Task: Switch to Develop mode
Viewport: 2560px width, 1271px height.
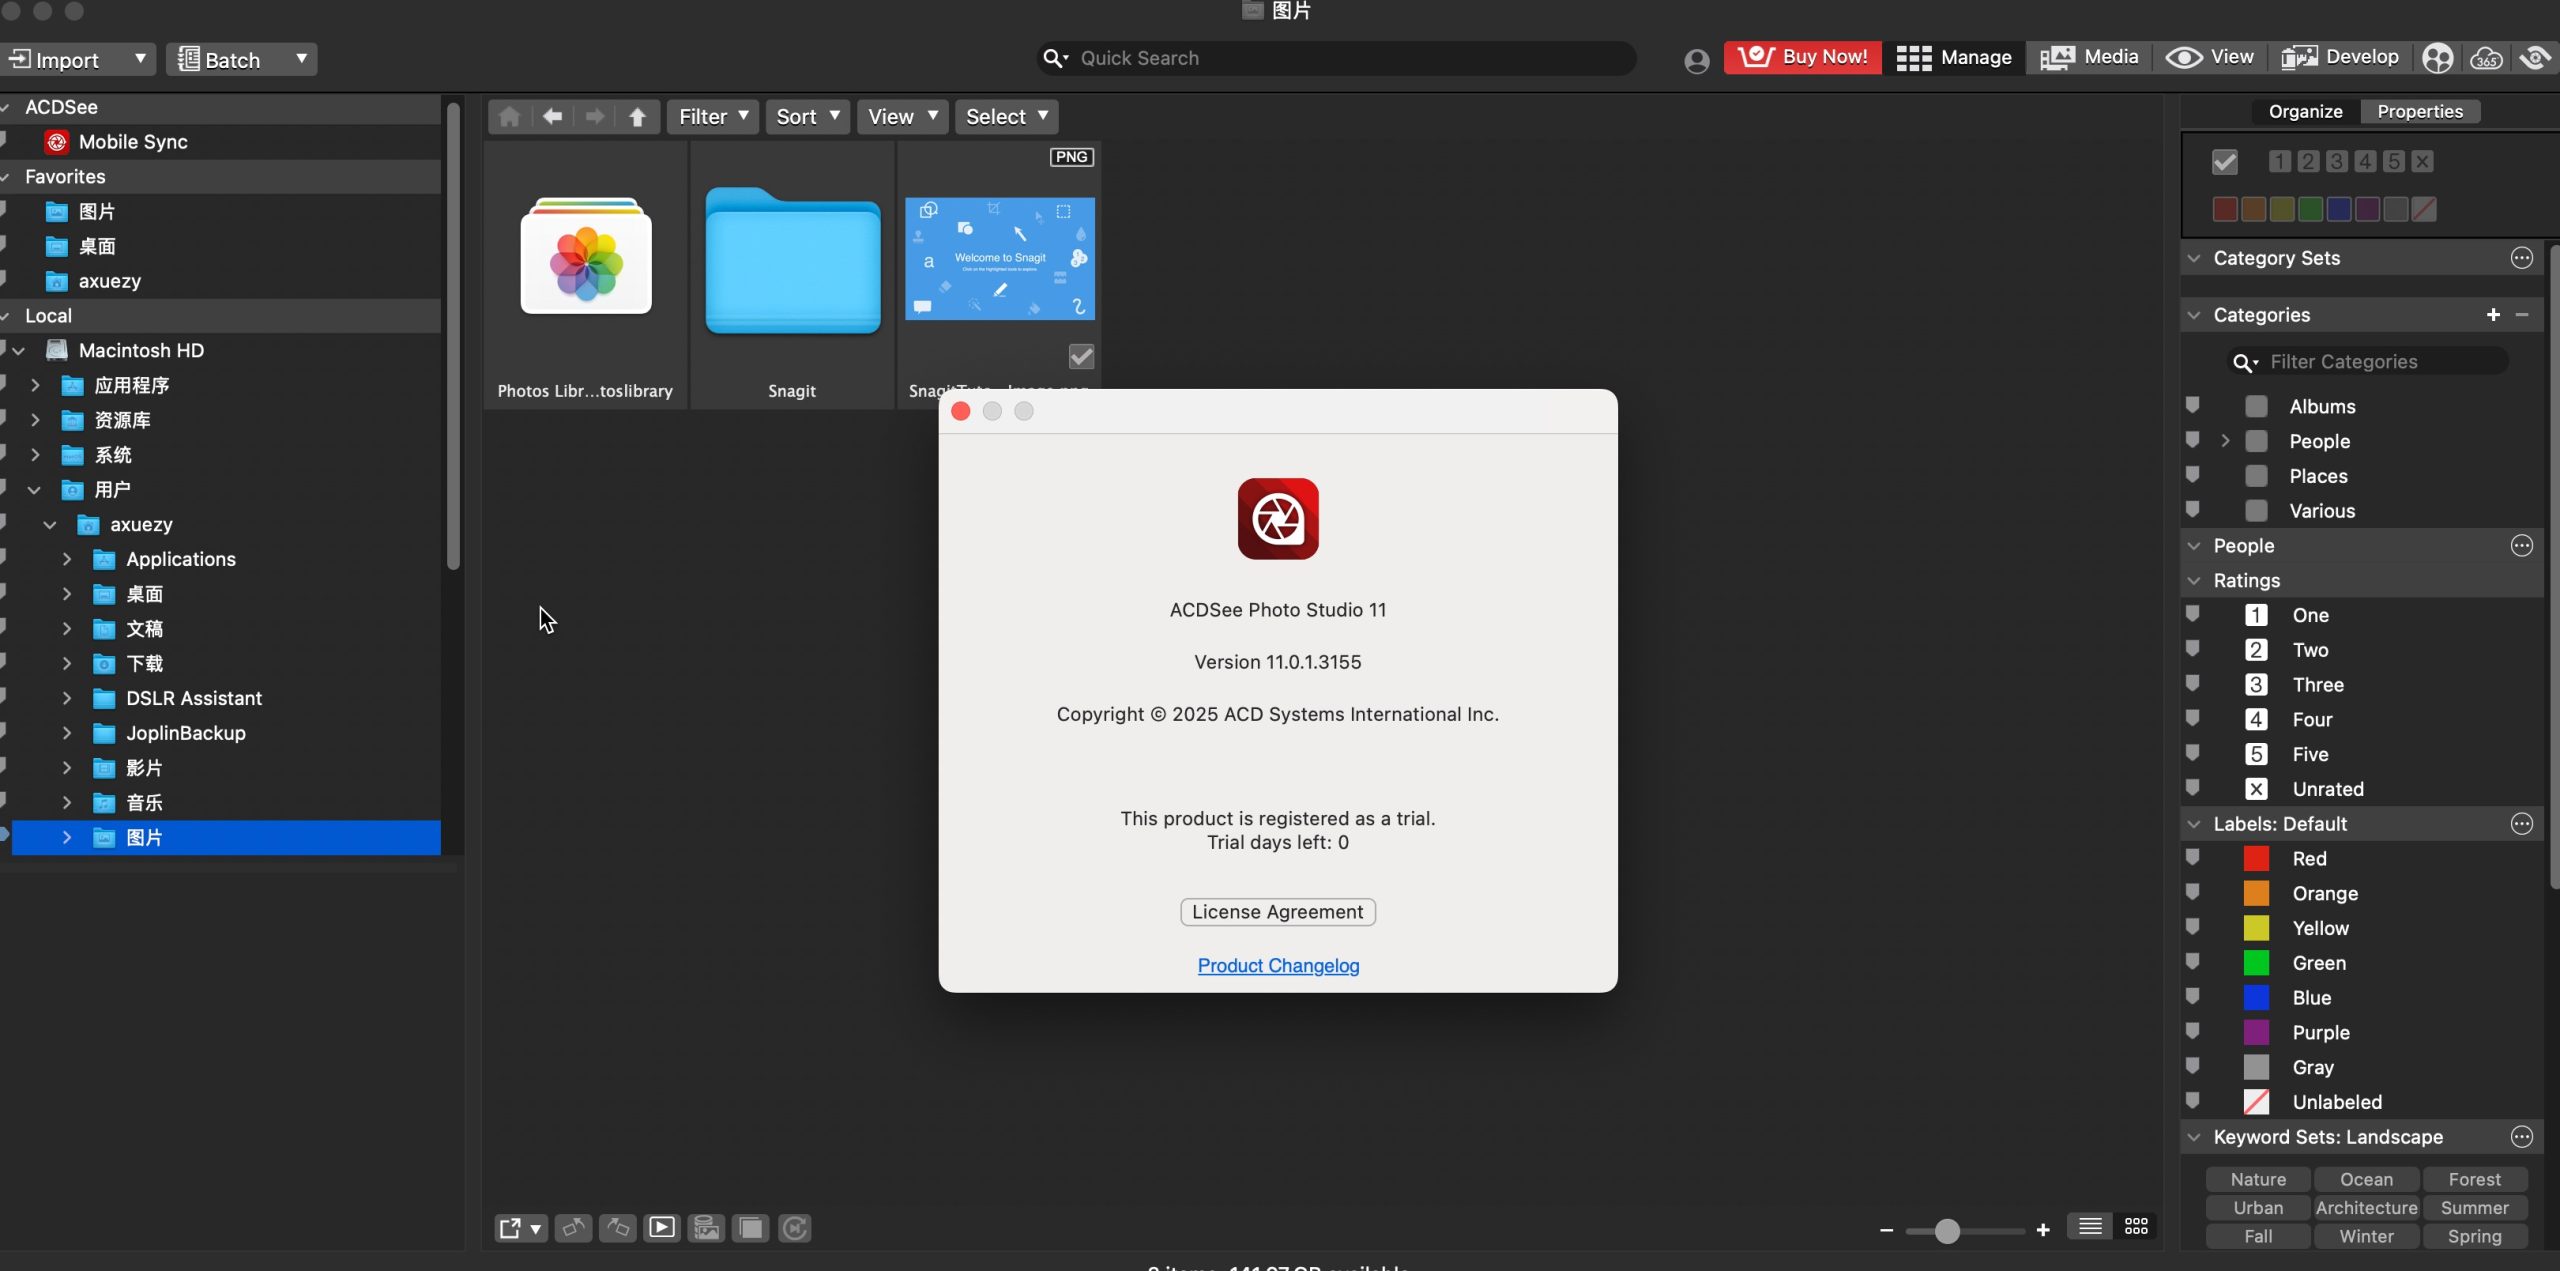Action: click(2340, 58)
